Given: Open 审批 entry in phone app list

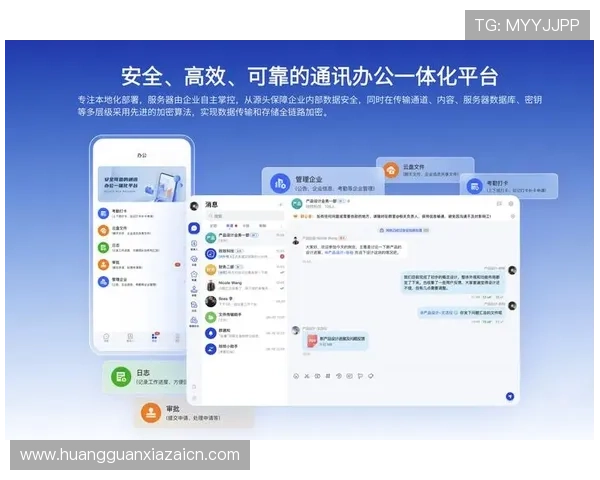Looking at the screenshot, I should click(x=140, y=264).
